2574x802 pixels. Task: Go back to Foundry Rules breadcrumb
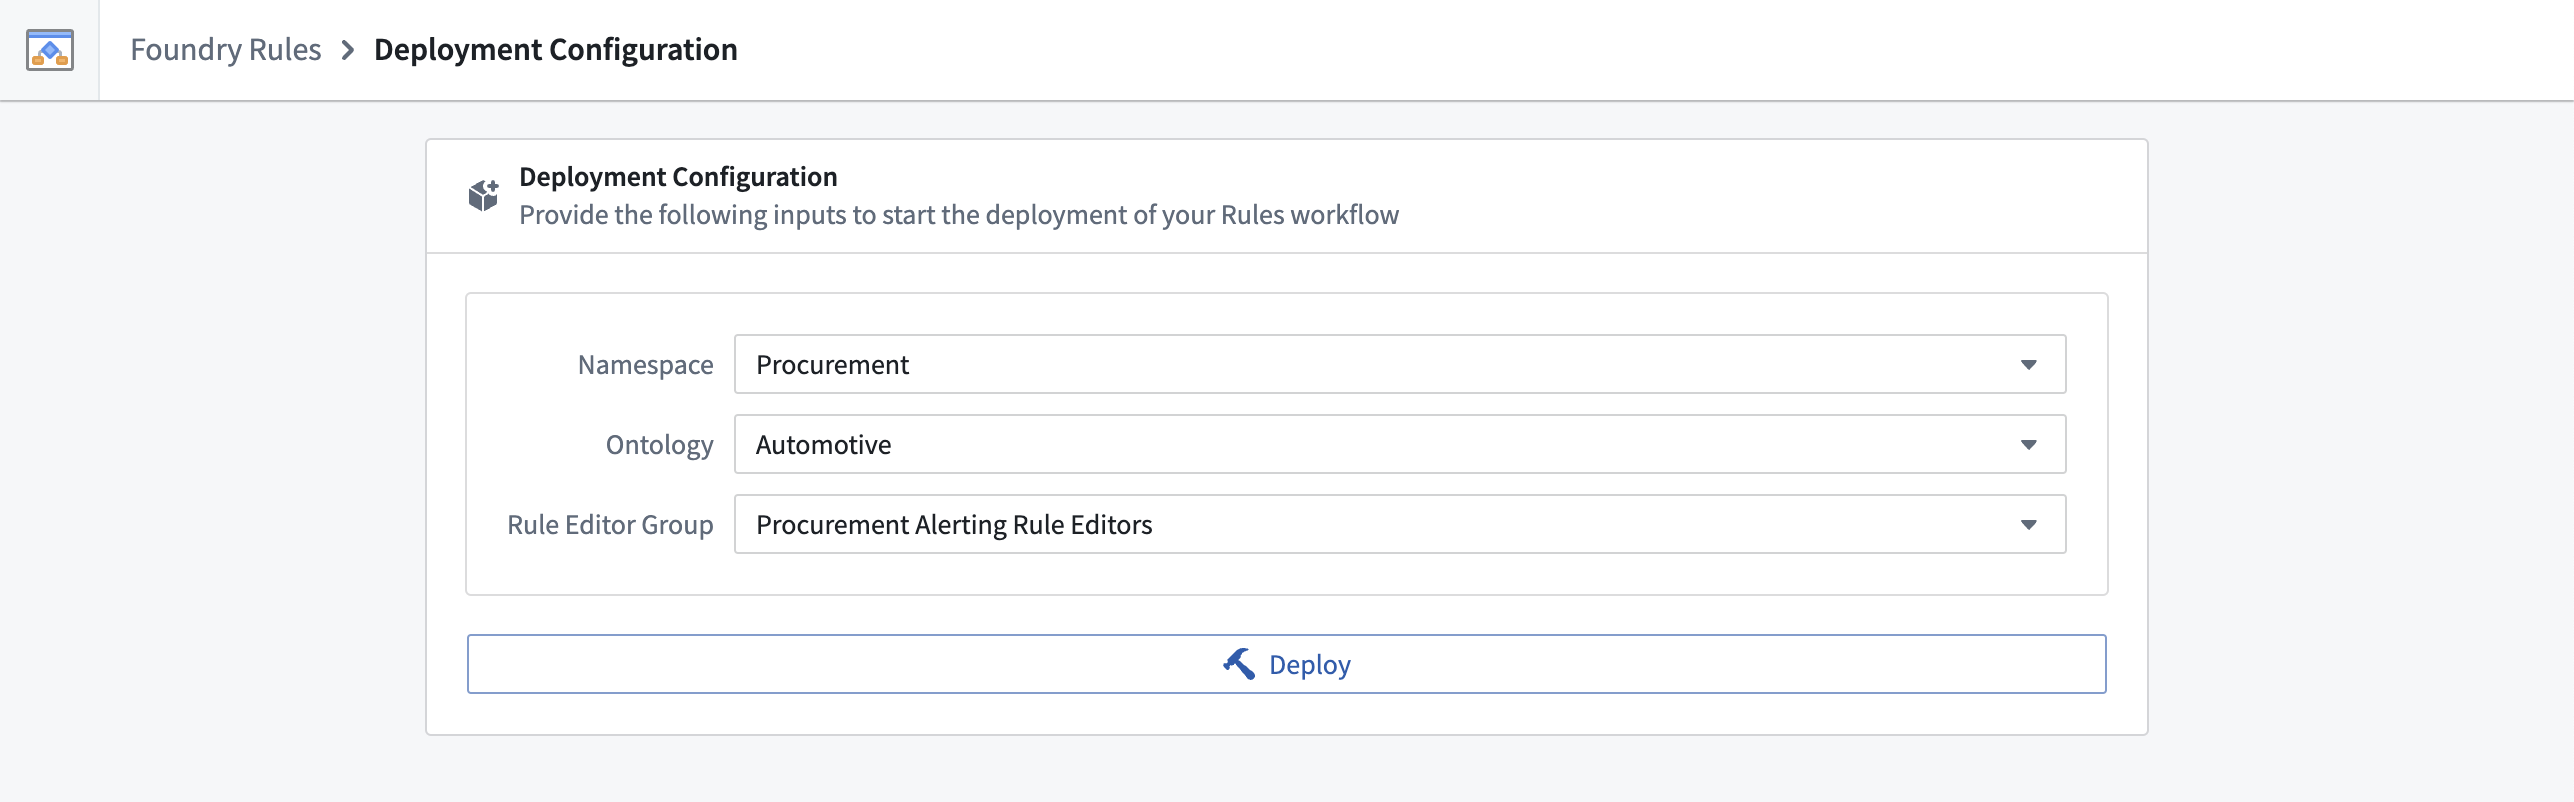click(225, 50)
